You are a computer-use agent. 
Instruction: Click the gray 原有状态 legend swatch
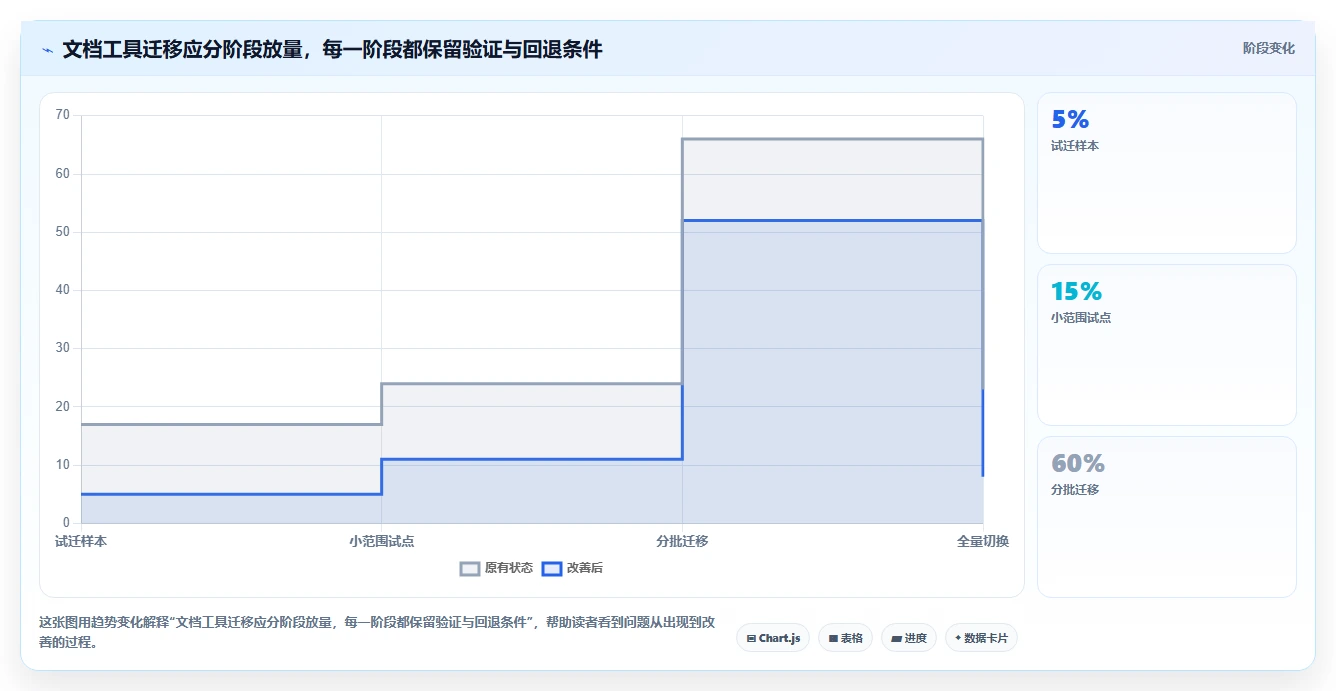[470, 568]
